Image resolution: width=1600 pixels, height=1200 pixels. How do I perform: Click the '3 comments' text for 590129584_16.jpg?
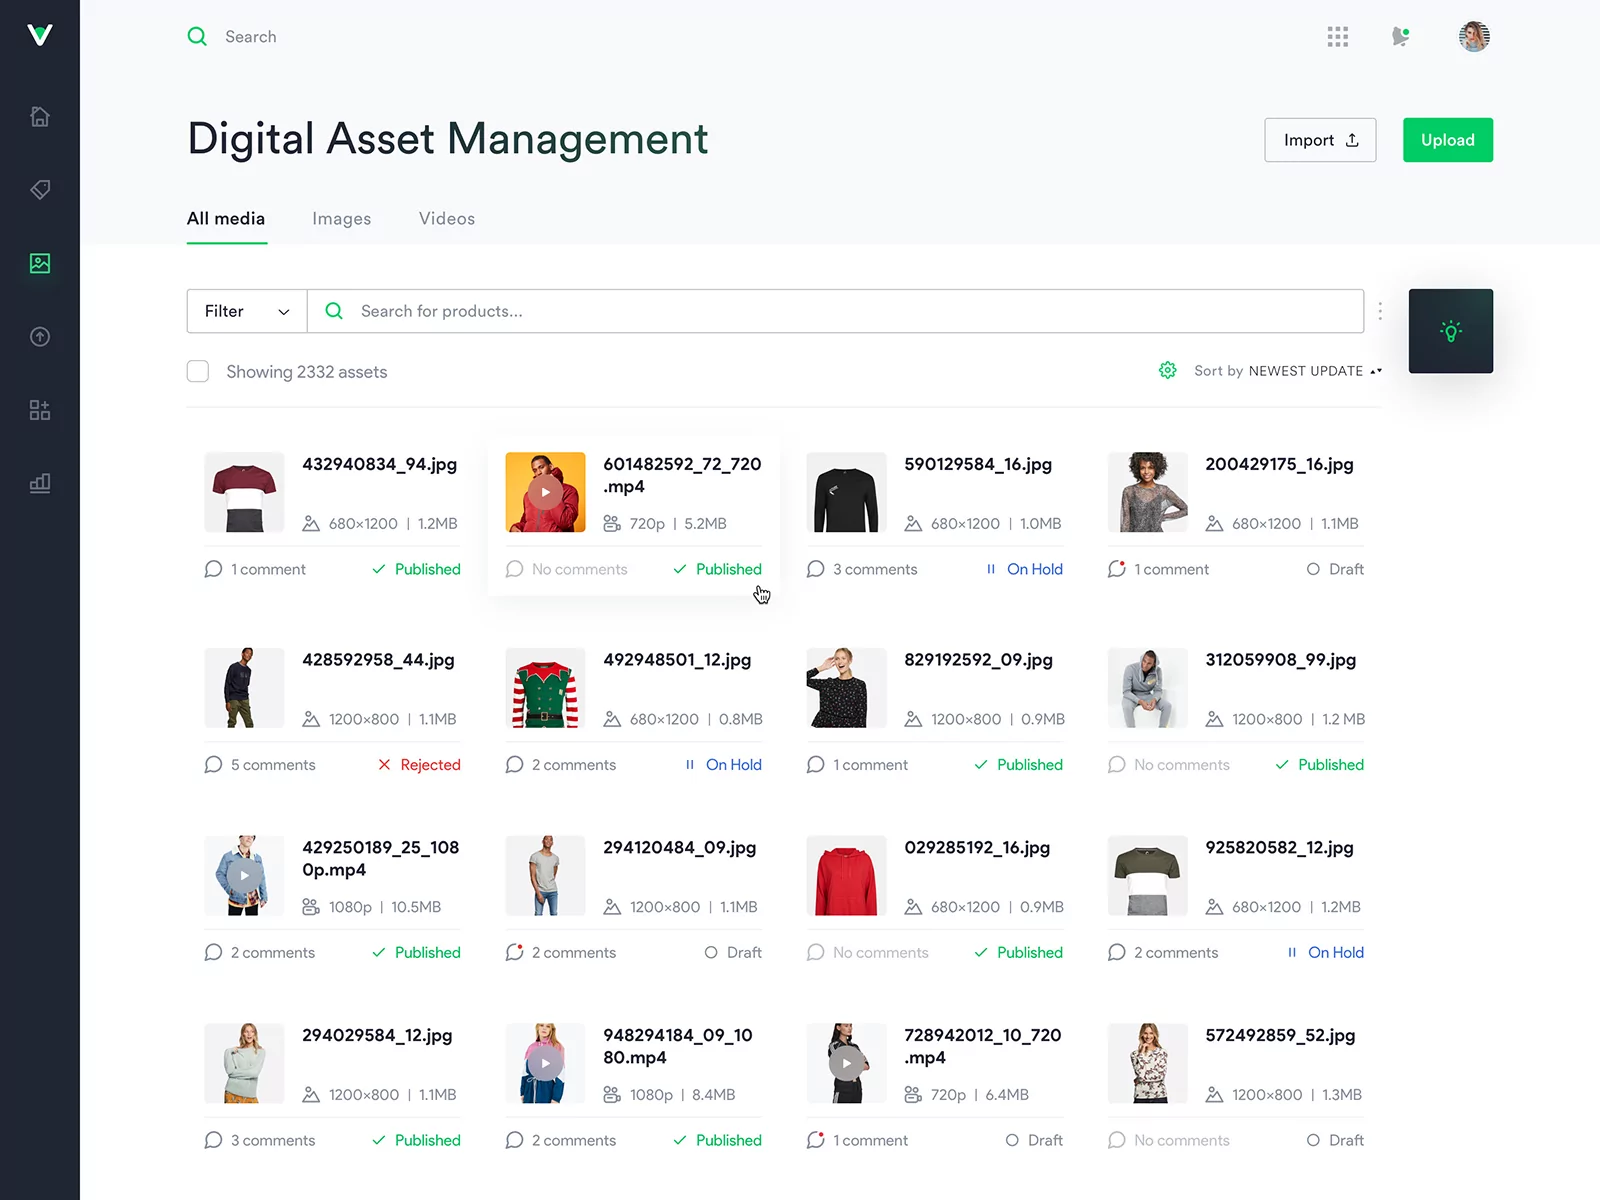[x=875, y=569]
